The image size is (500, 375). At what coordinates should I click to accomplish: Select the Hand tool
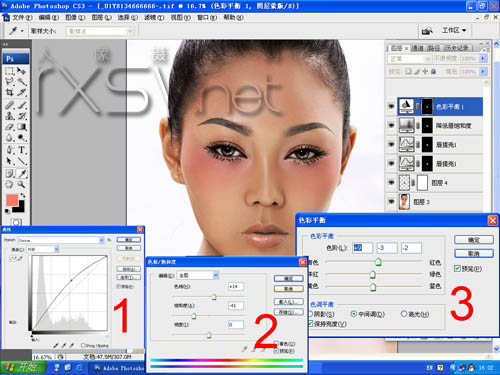click(9, 184)
